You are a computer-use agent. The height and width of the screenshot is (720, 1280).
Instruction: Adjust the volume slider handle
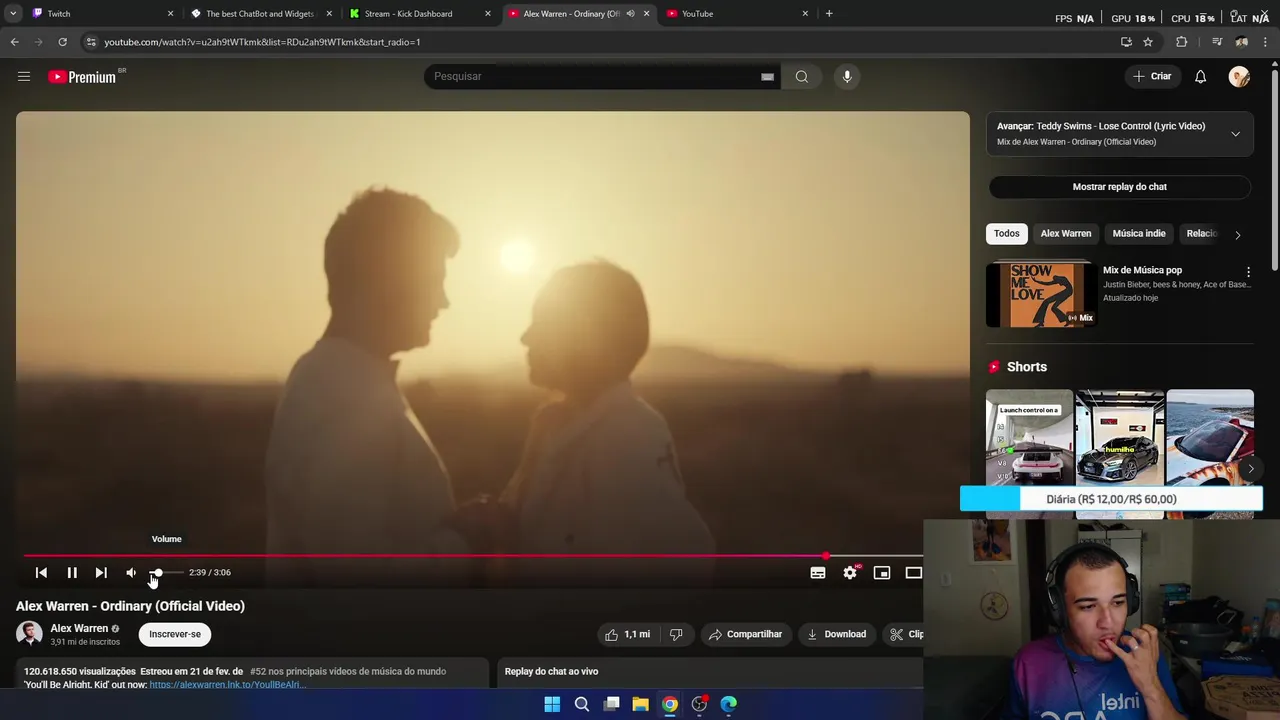pyautogui.click(x=157, y=572)
